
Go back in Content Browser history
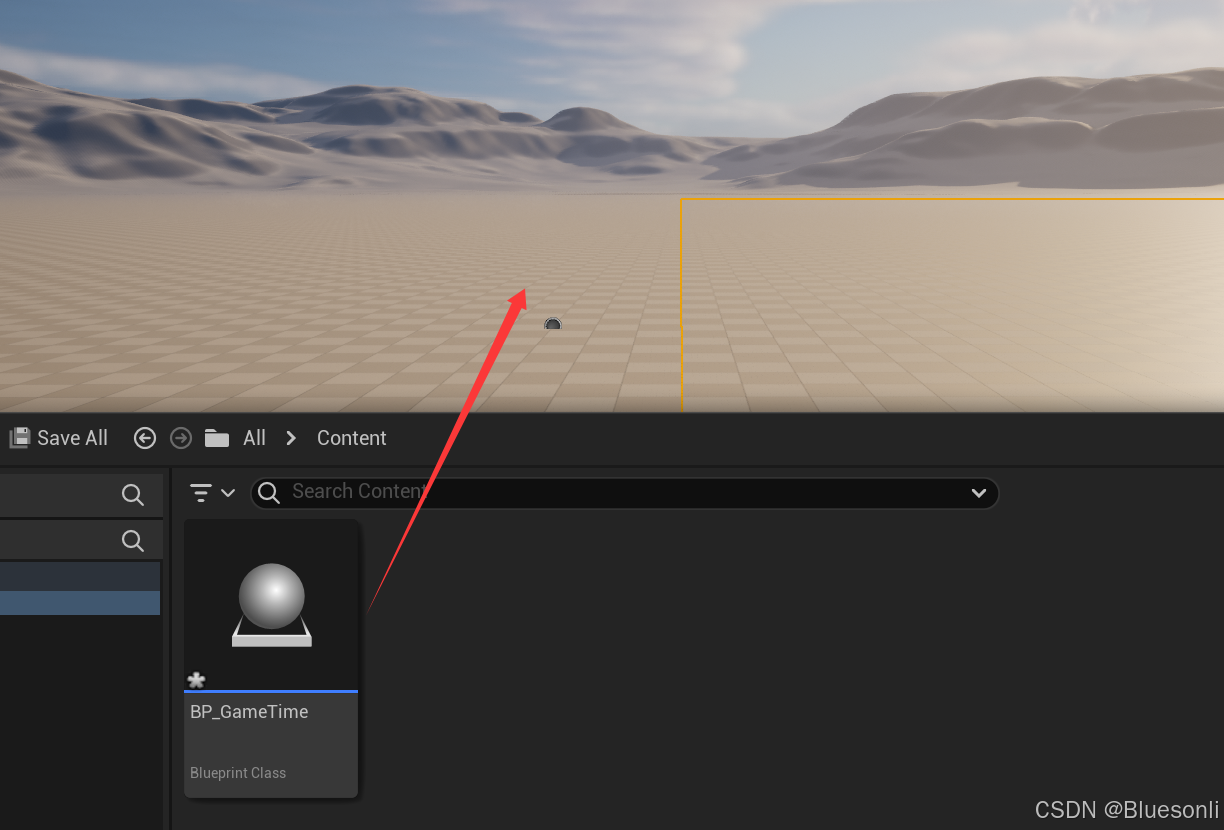pos(145,438)
